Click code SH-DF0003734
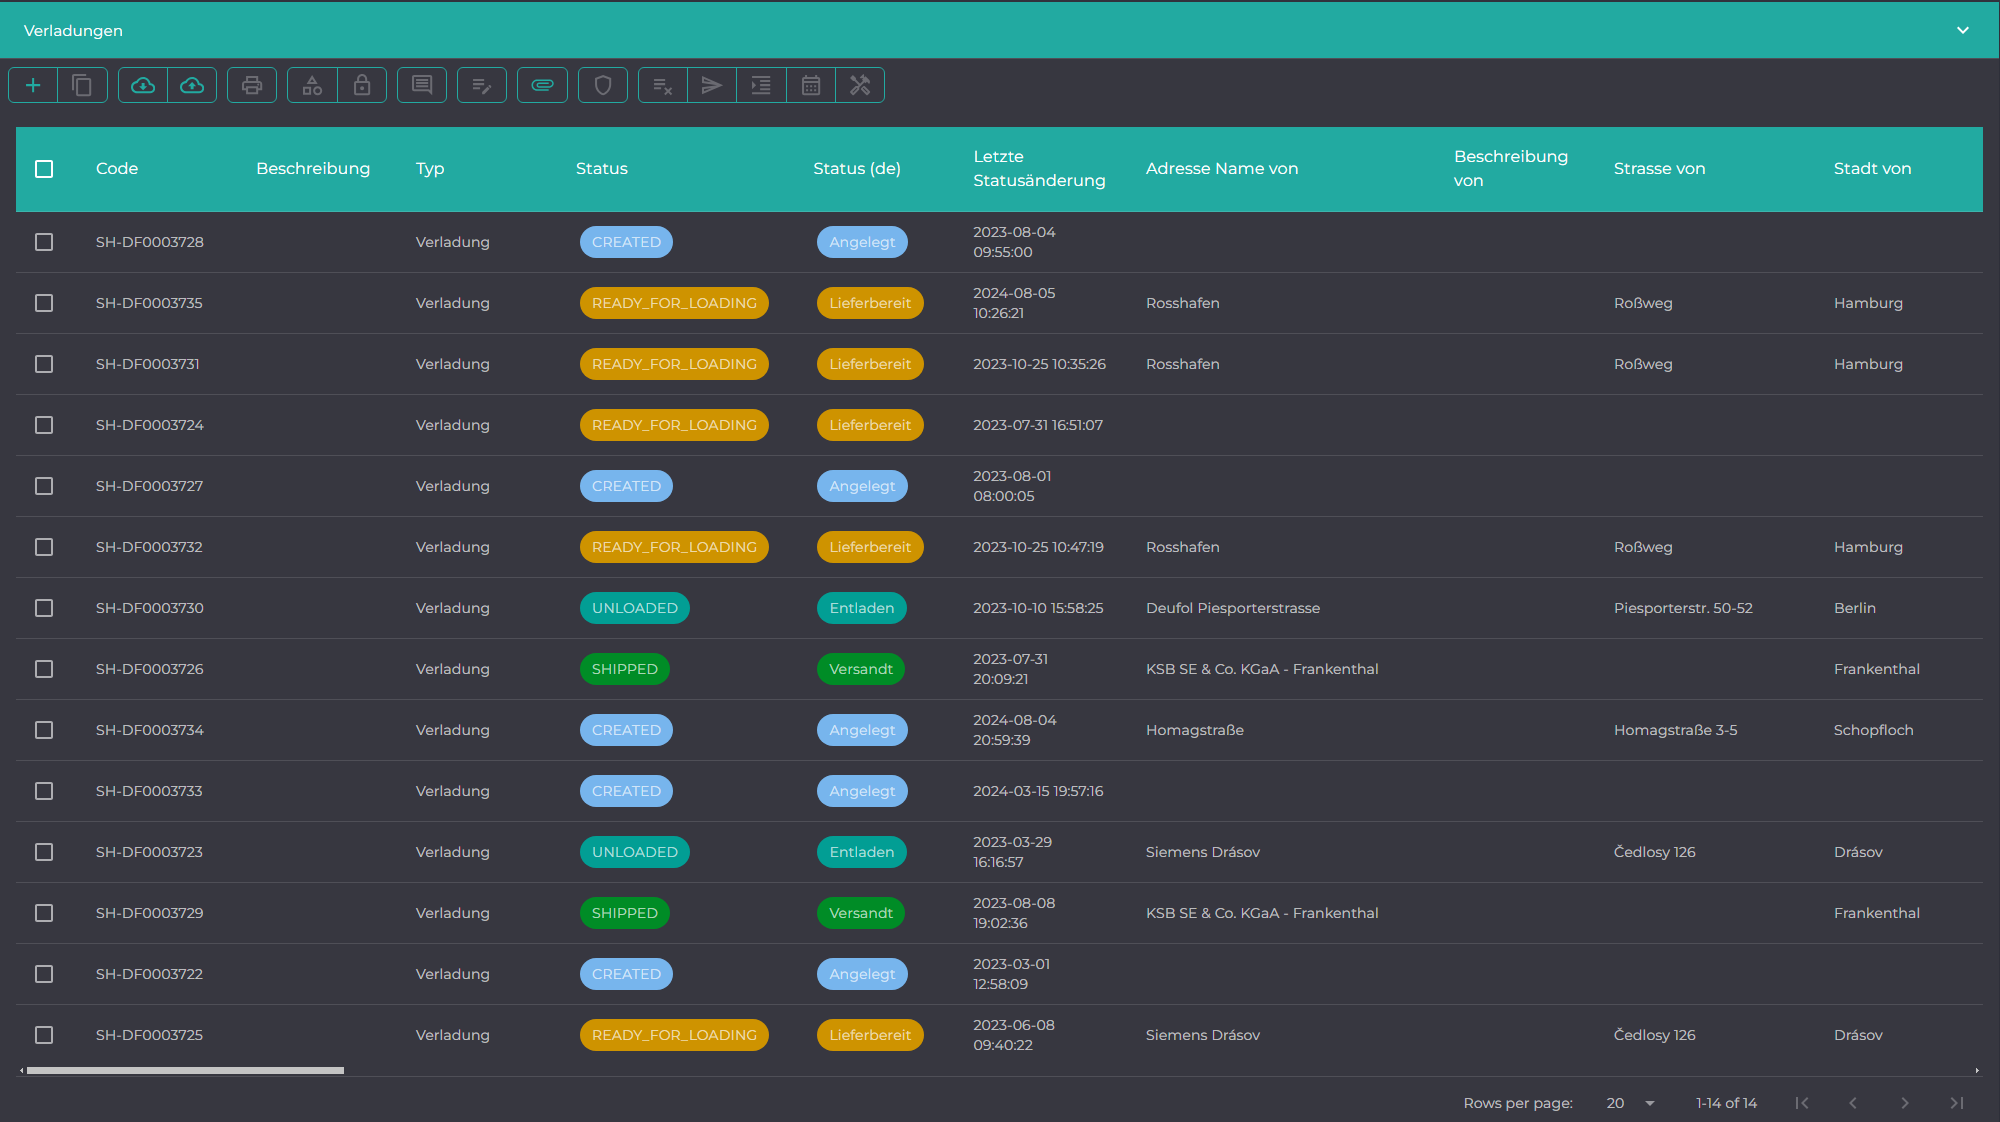The height and width of the screenshot is (1122, 2000). (x=150, y=730)
